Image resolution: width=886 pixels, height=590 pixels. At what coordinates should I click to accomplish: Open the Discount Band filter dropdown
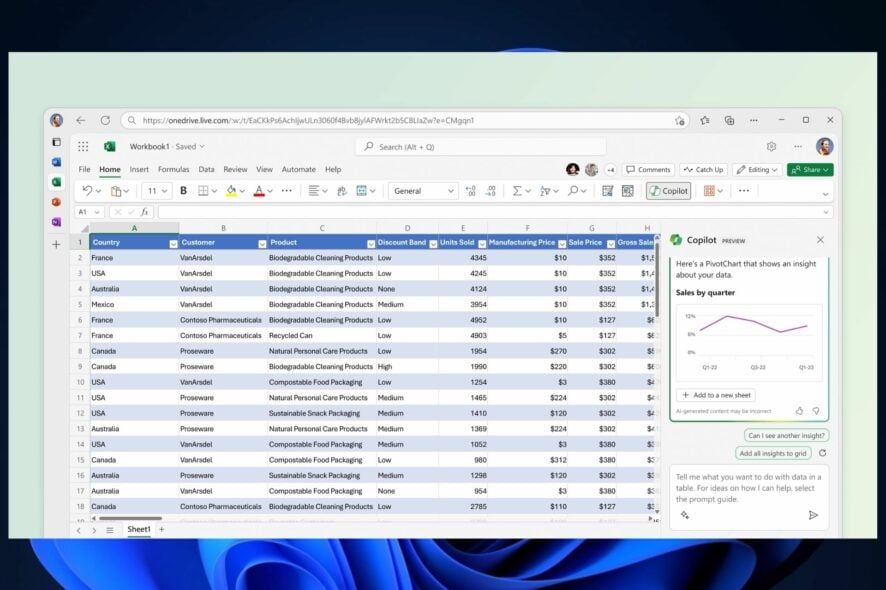pyautogui.click(x=433, y=244)
